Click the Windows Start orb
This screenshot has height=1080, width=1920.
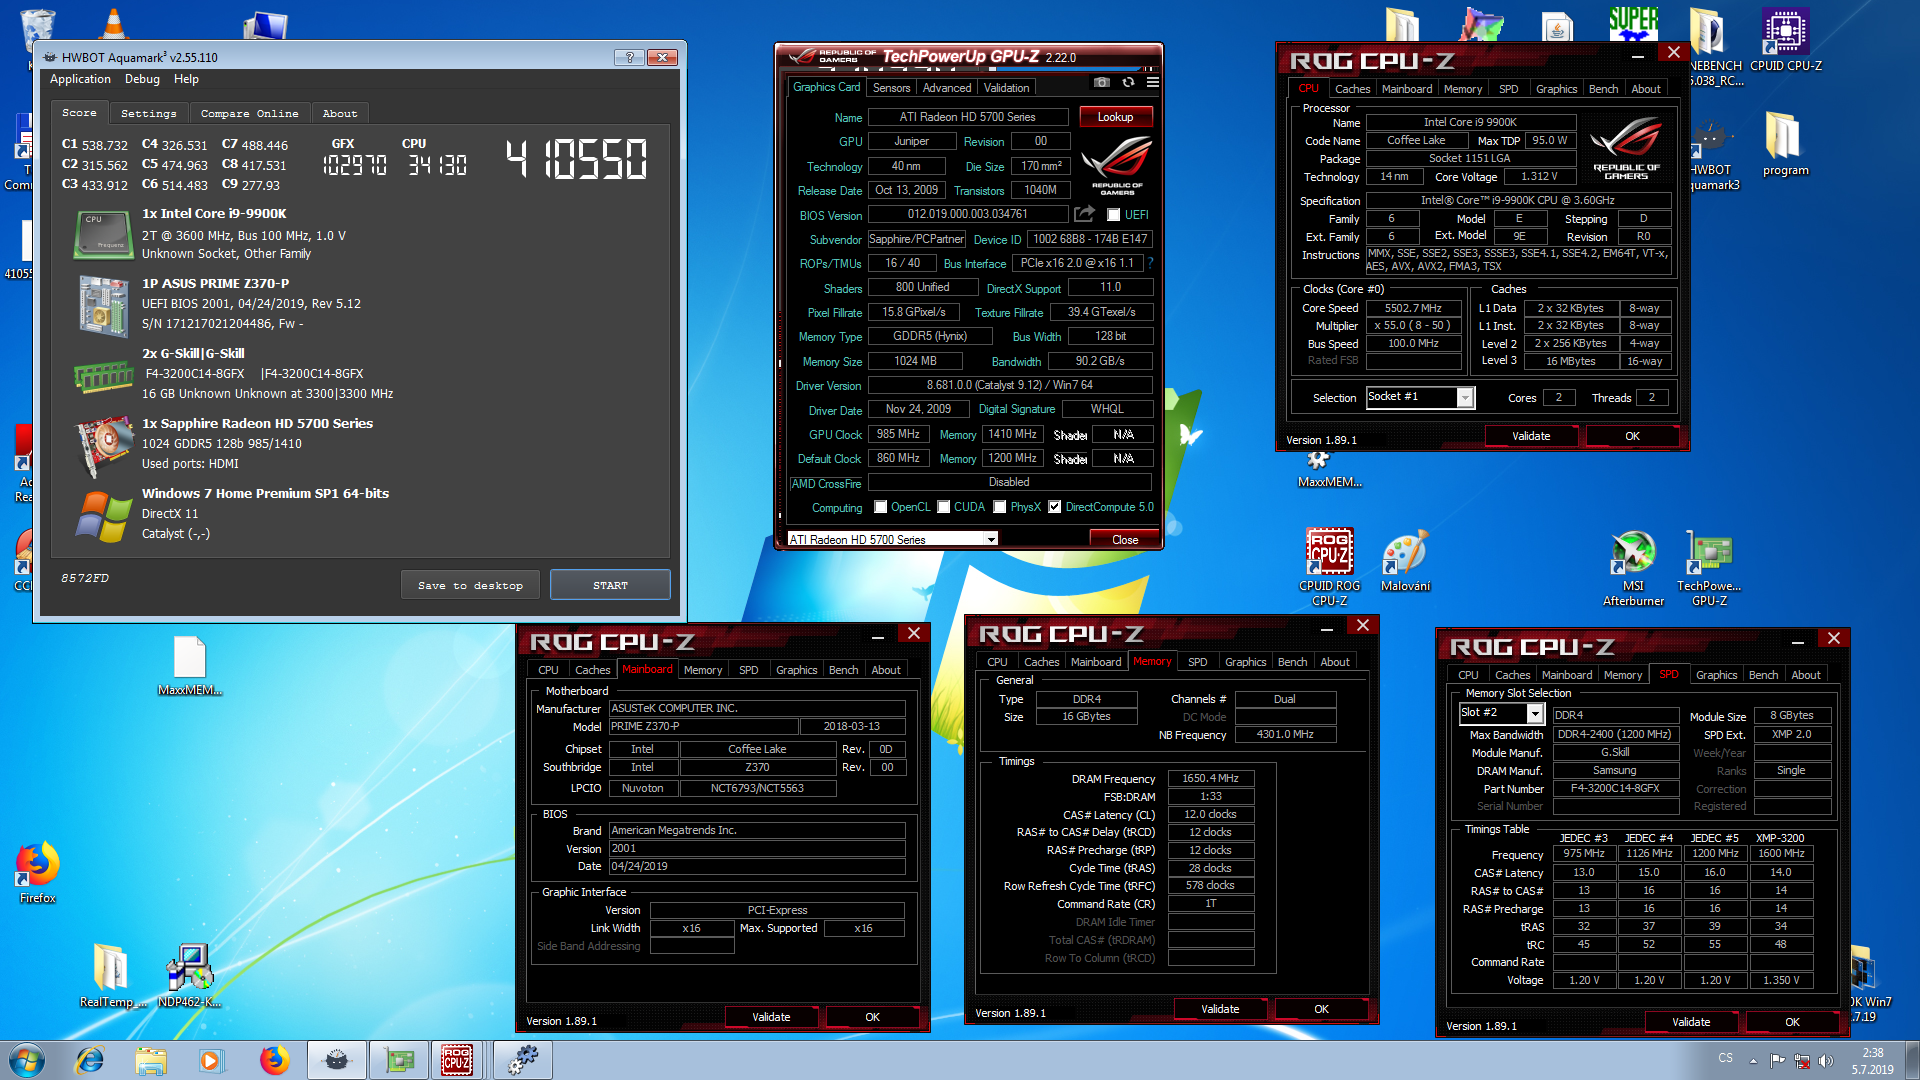27,1060
